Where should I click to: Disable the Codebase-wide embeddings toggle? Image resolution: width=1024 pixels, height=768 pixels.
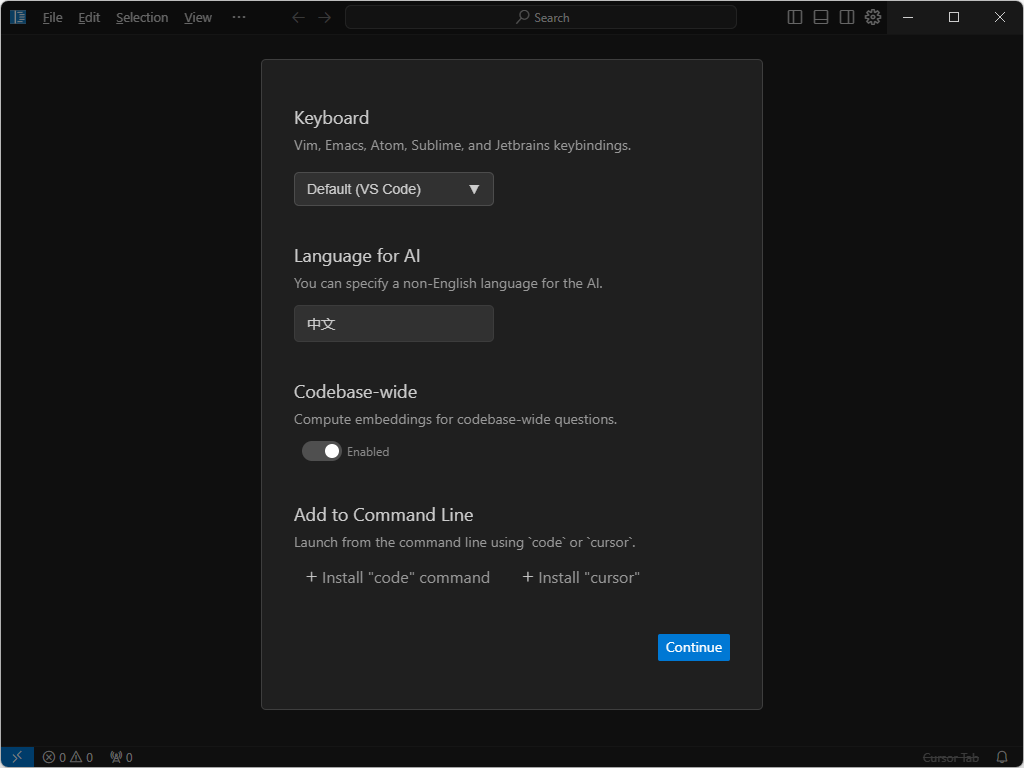tap(321, 451)
